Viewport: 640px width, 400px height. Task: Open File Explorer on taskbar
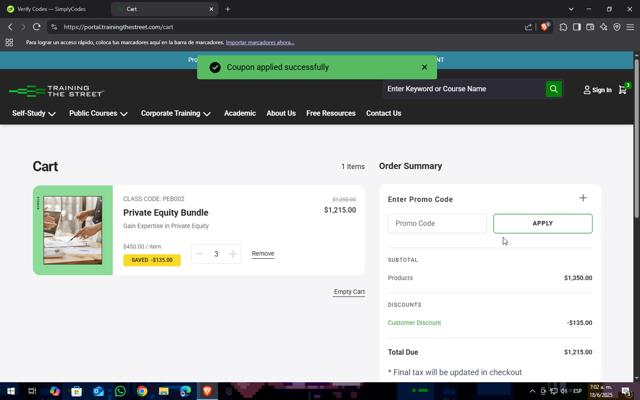pyautogui.click(x=164, y=391)
